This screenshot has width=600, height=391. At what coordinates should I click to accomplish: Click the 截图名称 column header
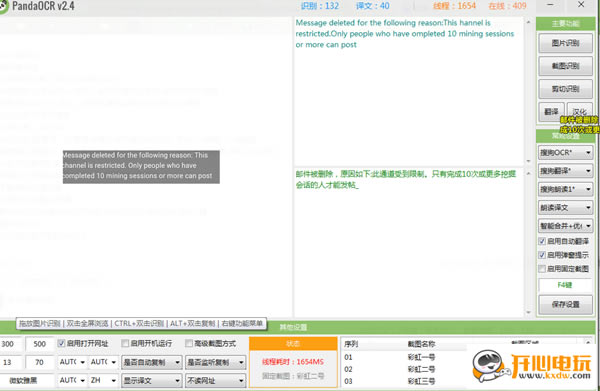[x=421, y=344]
